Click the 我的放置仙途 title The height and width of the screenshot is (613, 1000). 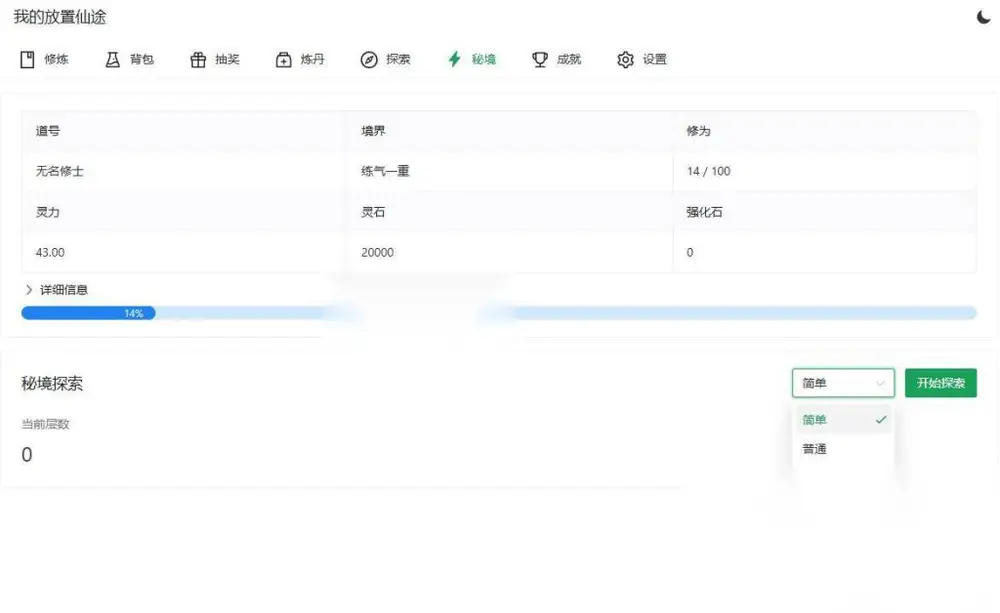[60, 17]
